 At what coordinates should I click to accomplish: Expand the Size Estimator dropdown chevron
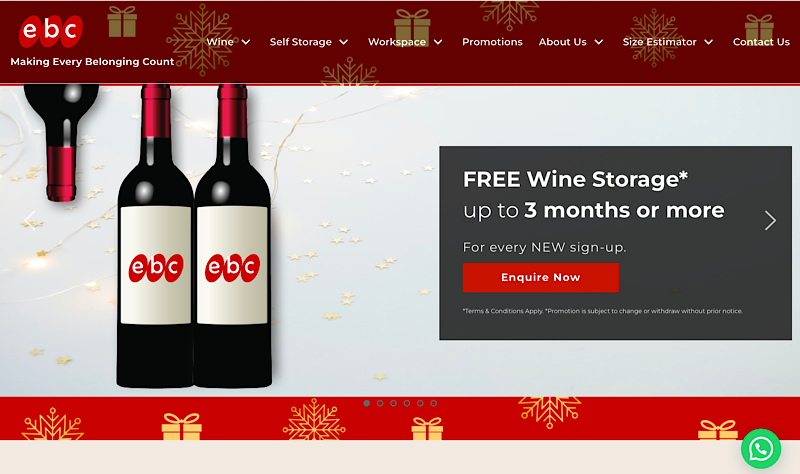(x=709, y=42)
